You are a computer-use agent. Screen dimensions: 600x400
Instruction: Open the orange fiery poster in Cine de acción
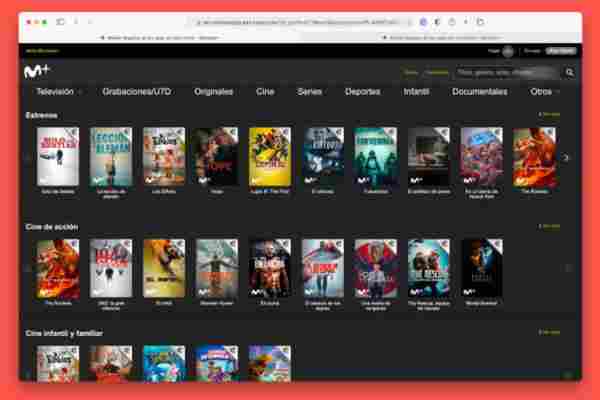58,268
